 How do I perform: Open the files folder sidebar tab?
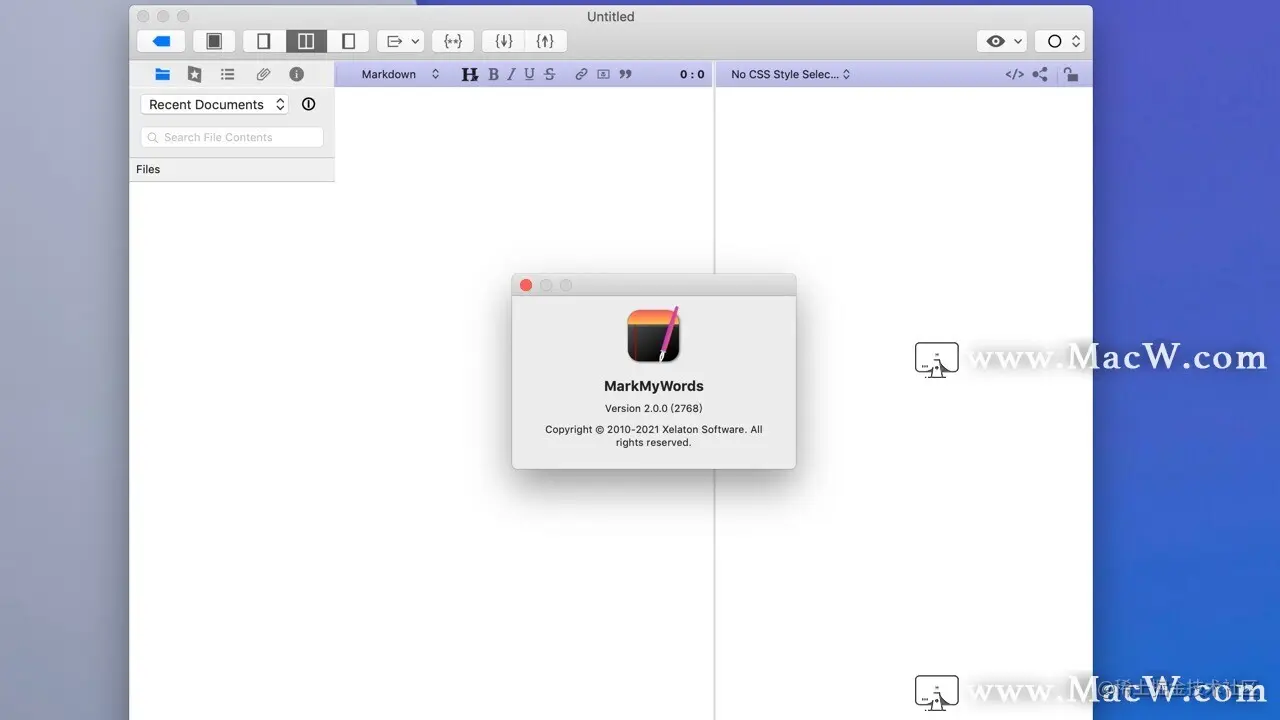[162, 74]
